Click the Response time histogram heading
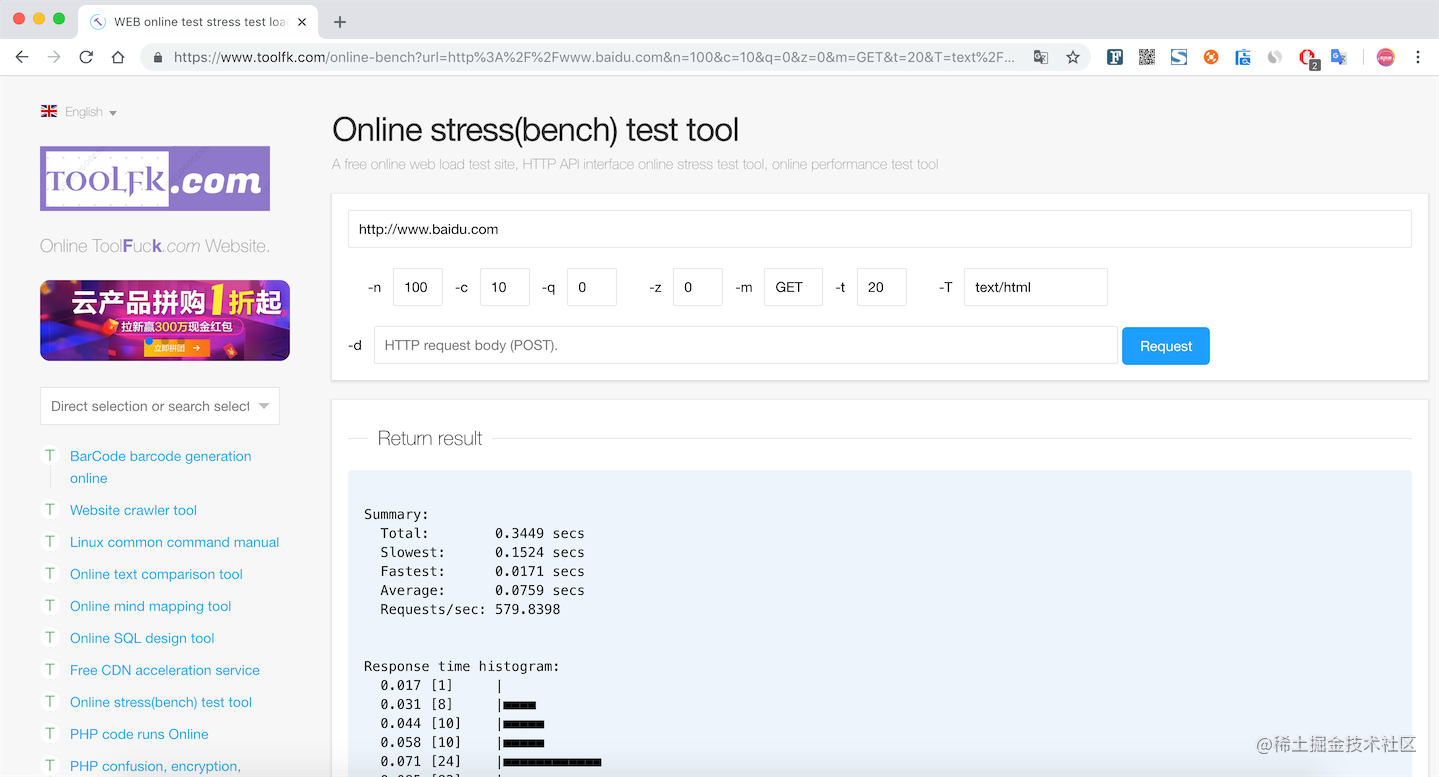This screenshot has width=1439, height=777. click(x=462, y=666)
